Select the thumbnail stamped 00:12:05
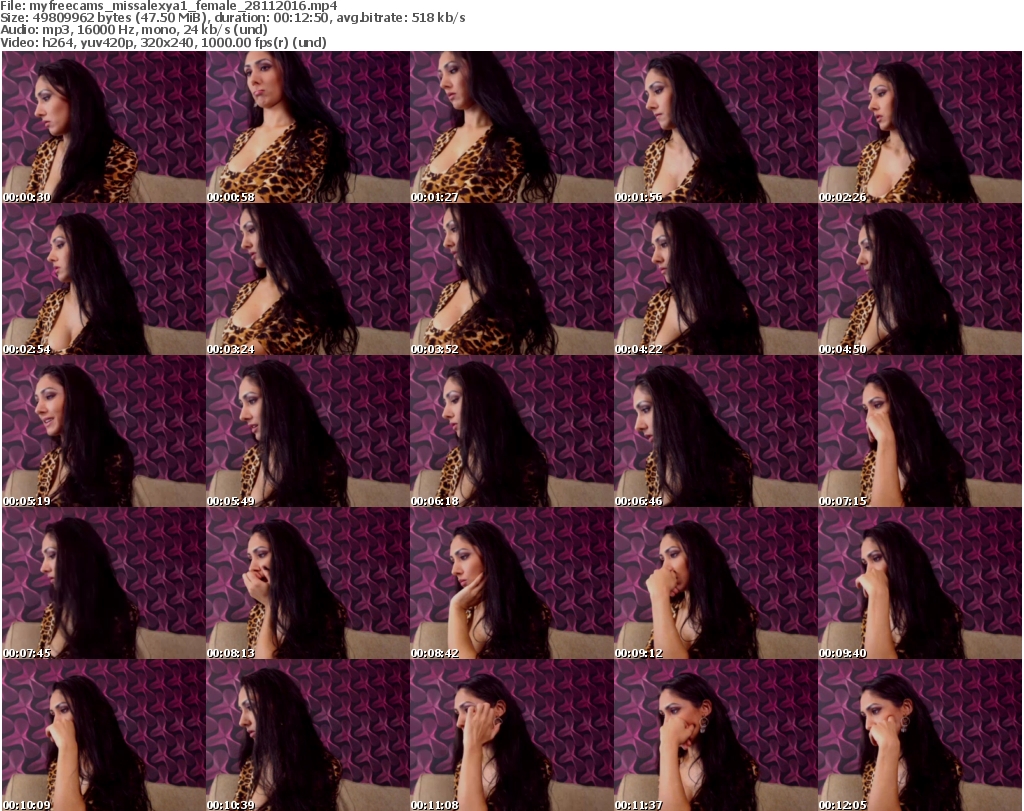1024x811 pixels. (920, 735)
